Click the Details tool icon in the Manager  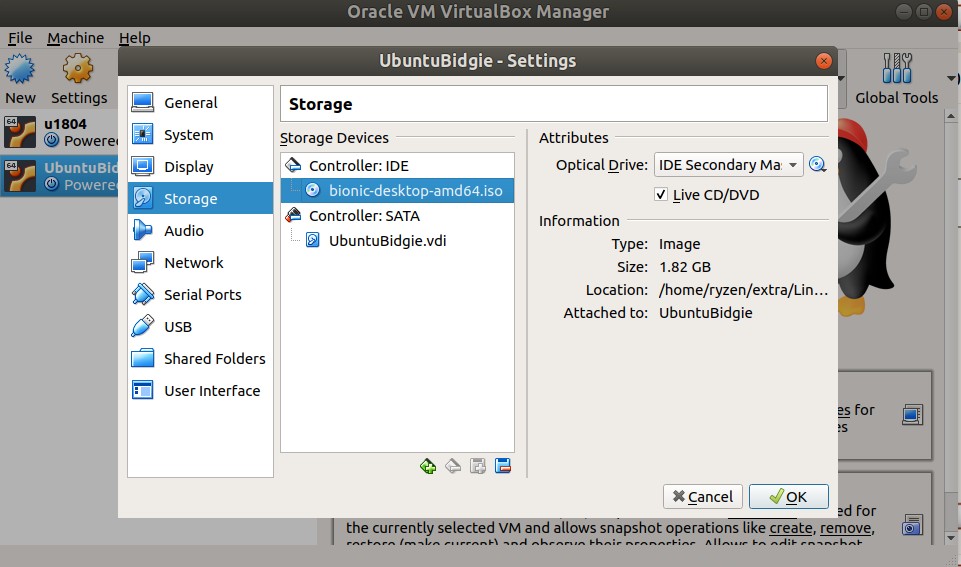click(912, 415)
